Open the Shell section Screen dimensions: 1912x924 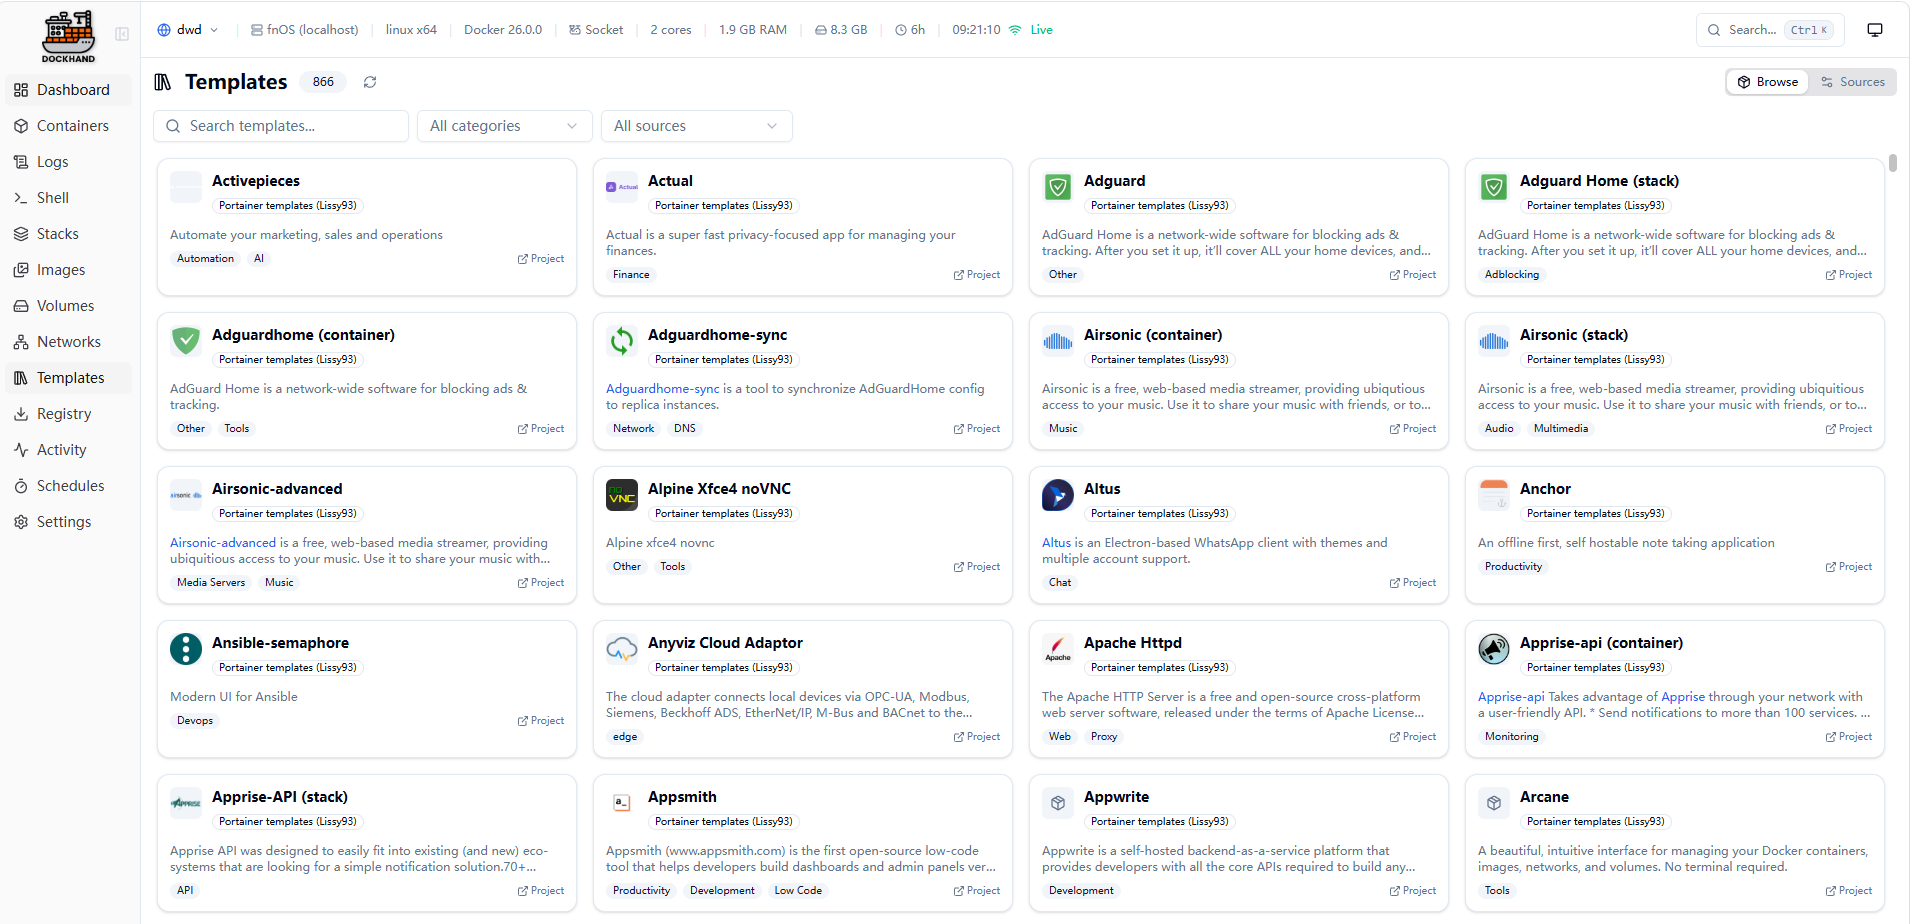[69, 198]
